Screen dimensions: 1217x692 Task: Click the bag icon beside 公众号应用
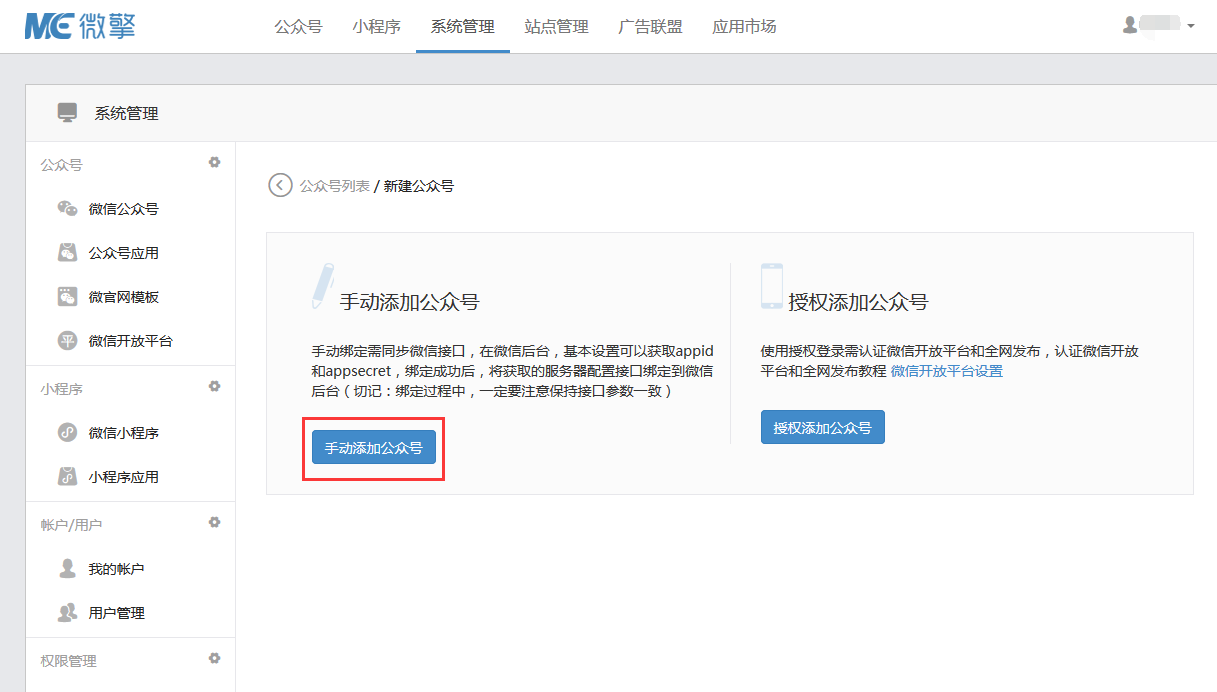click(x=67, y=252)
